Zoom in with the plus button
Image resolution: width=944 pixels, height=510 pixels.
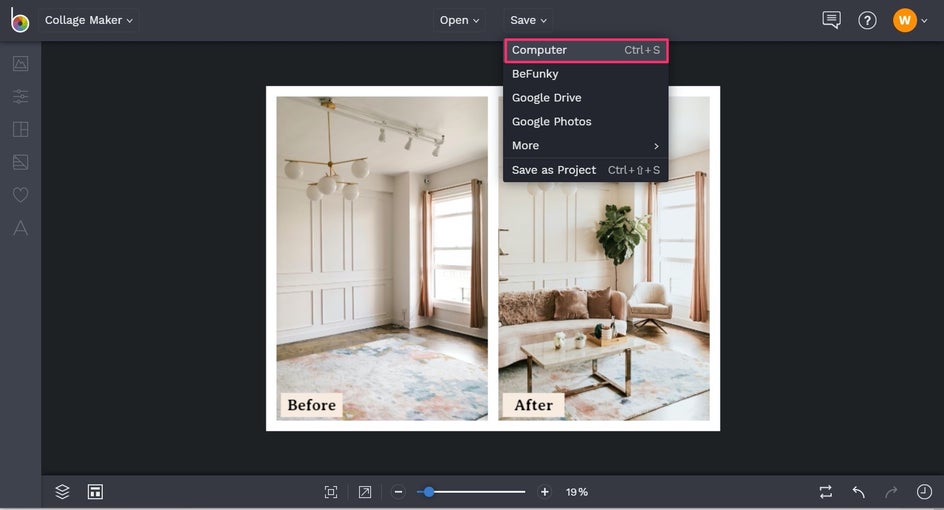544,492
